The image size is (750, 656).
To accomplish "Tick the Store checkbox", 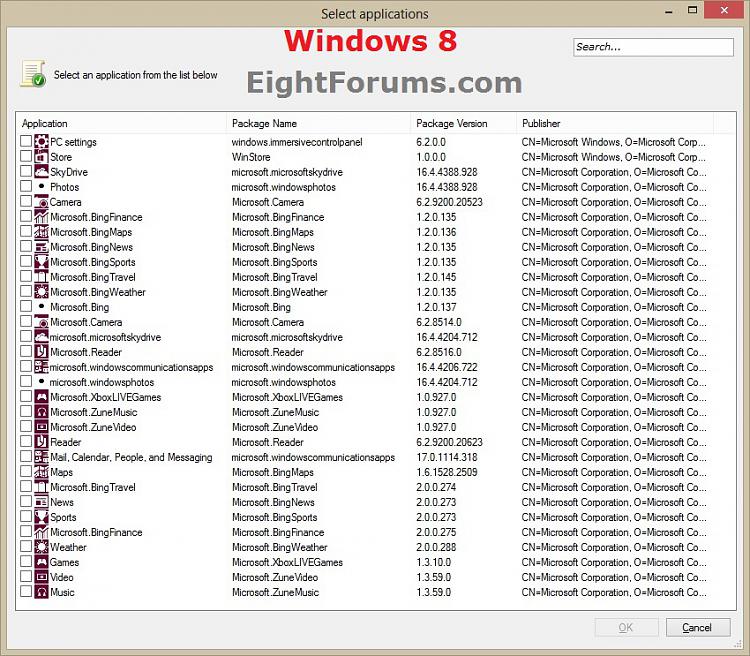I will [x=26, y=156].
